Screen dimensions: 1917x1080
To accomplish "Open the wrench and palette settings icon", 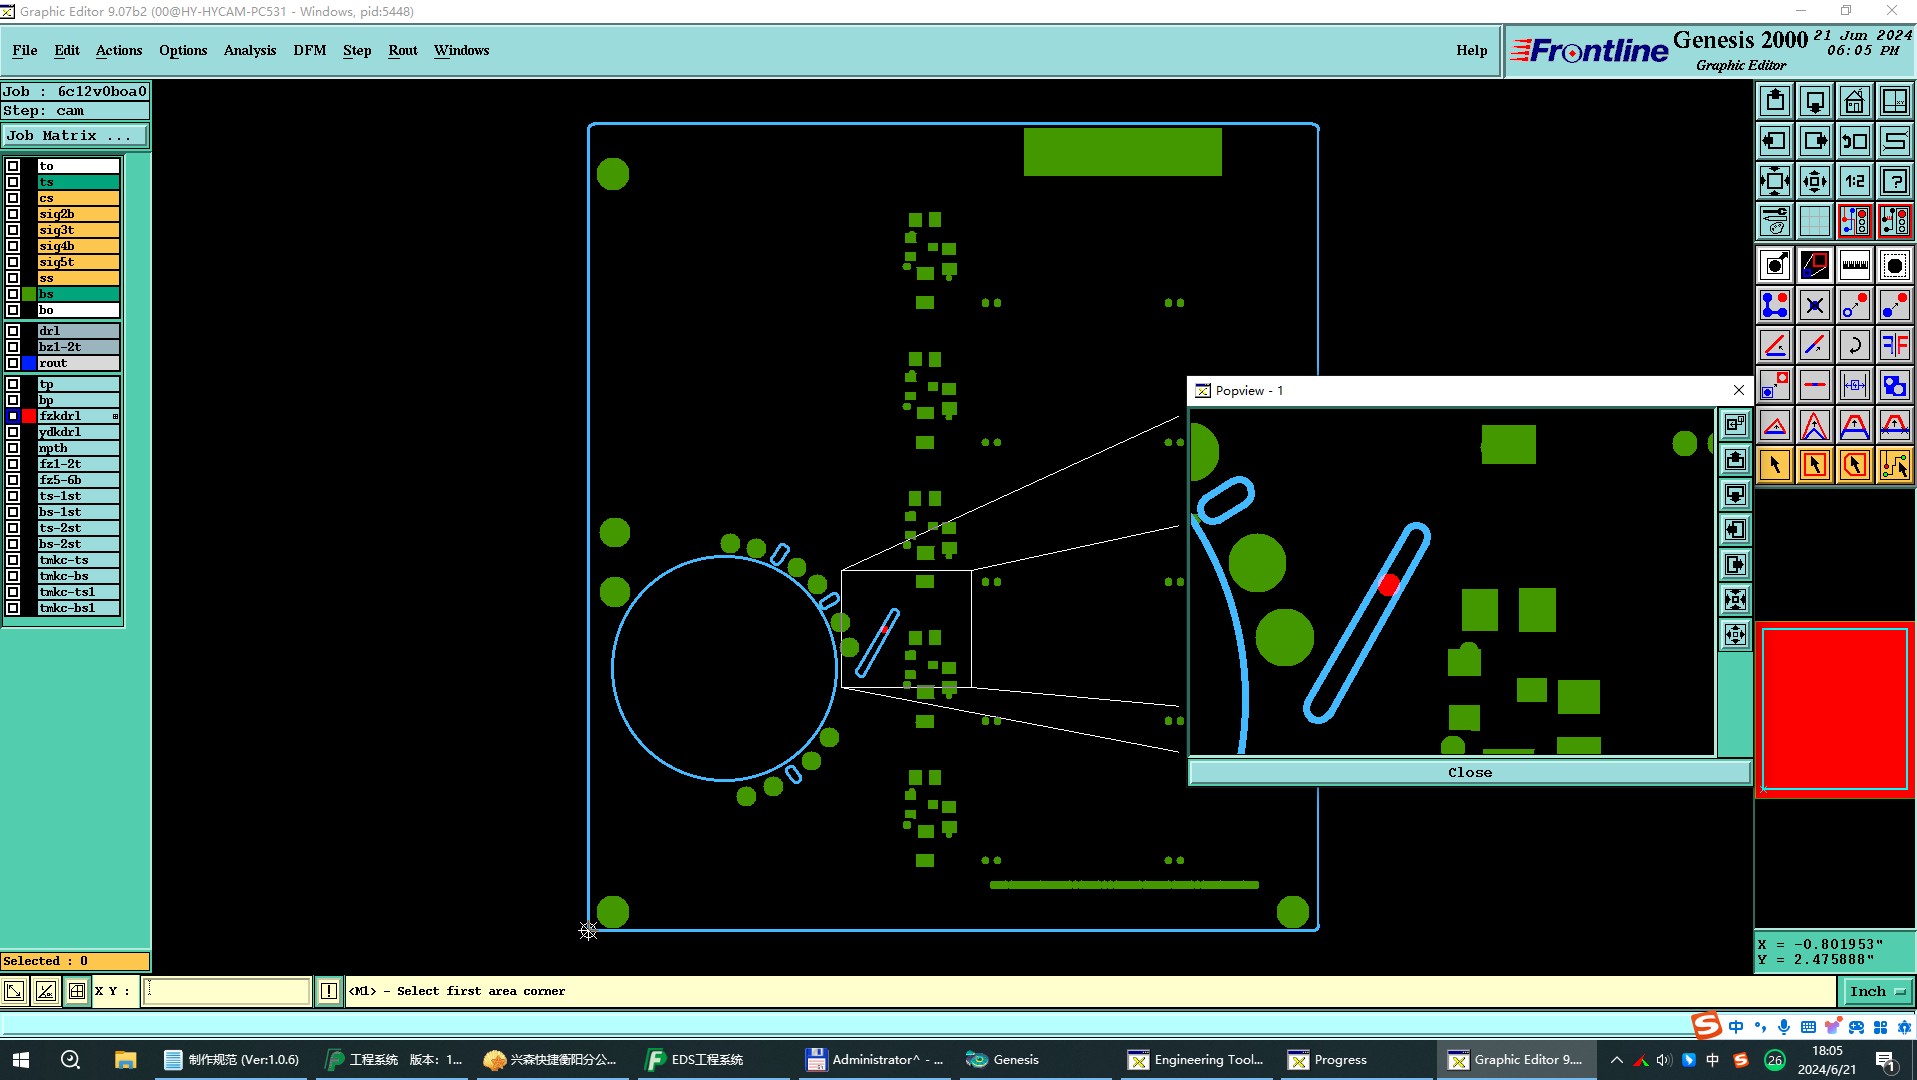I will click(x=1774, y=221).
